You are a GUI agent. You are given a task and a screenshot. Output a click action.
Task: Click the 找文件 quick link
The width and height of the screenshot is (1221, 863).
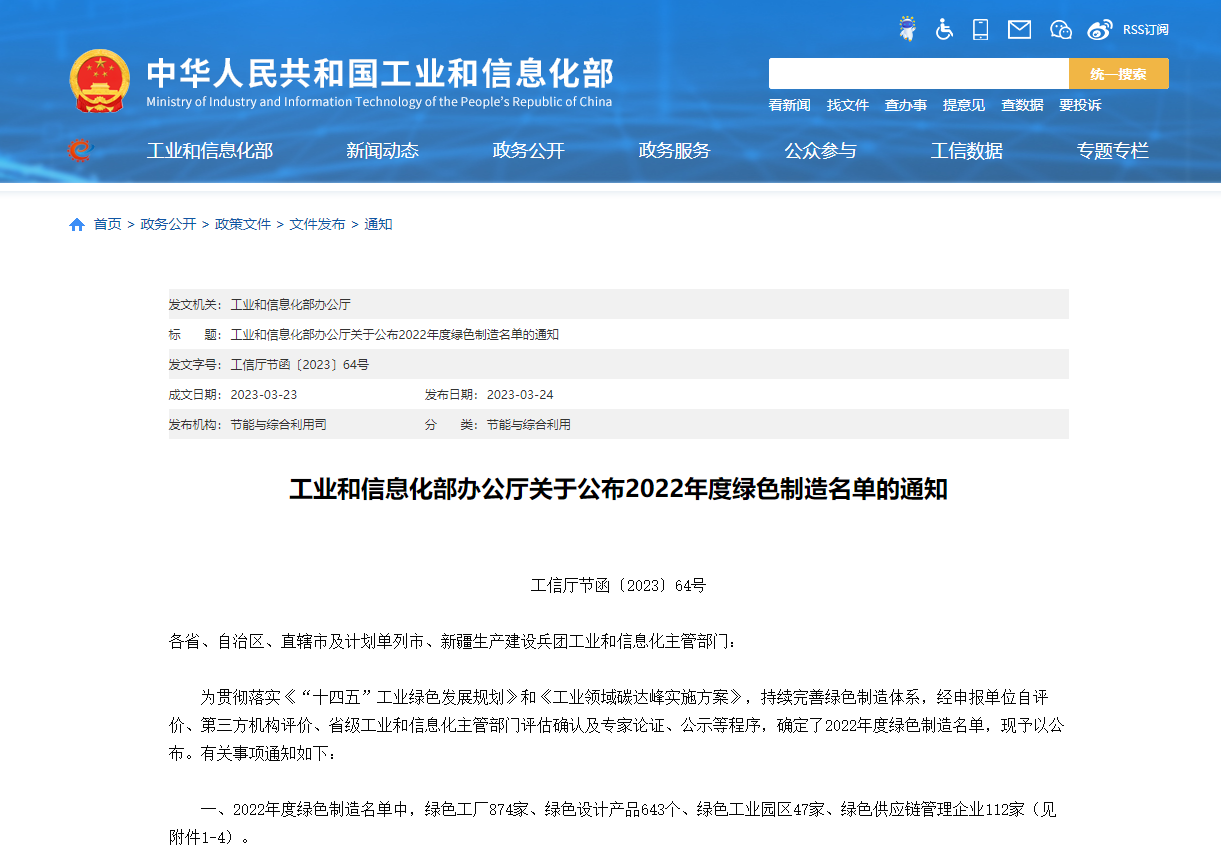pyautogui.click(x=847, y=105)
